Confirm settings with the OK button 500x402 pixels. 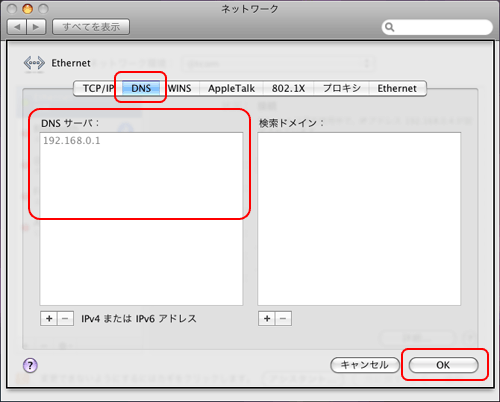tap(443, 365)
